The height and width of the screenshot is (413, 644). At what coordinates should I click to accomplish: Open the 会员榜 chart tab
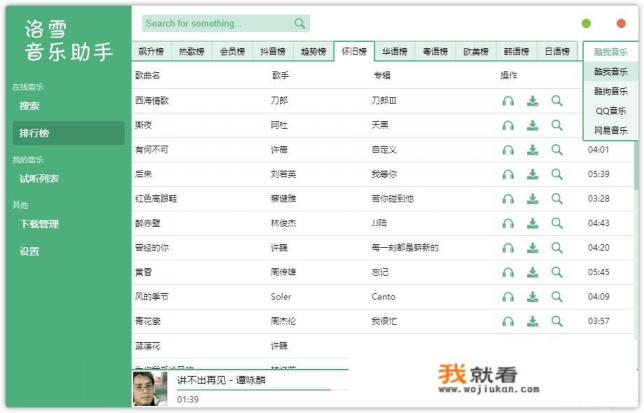[x=232, y=51]
